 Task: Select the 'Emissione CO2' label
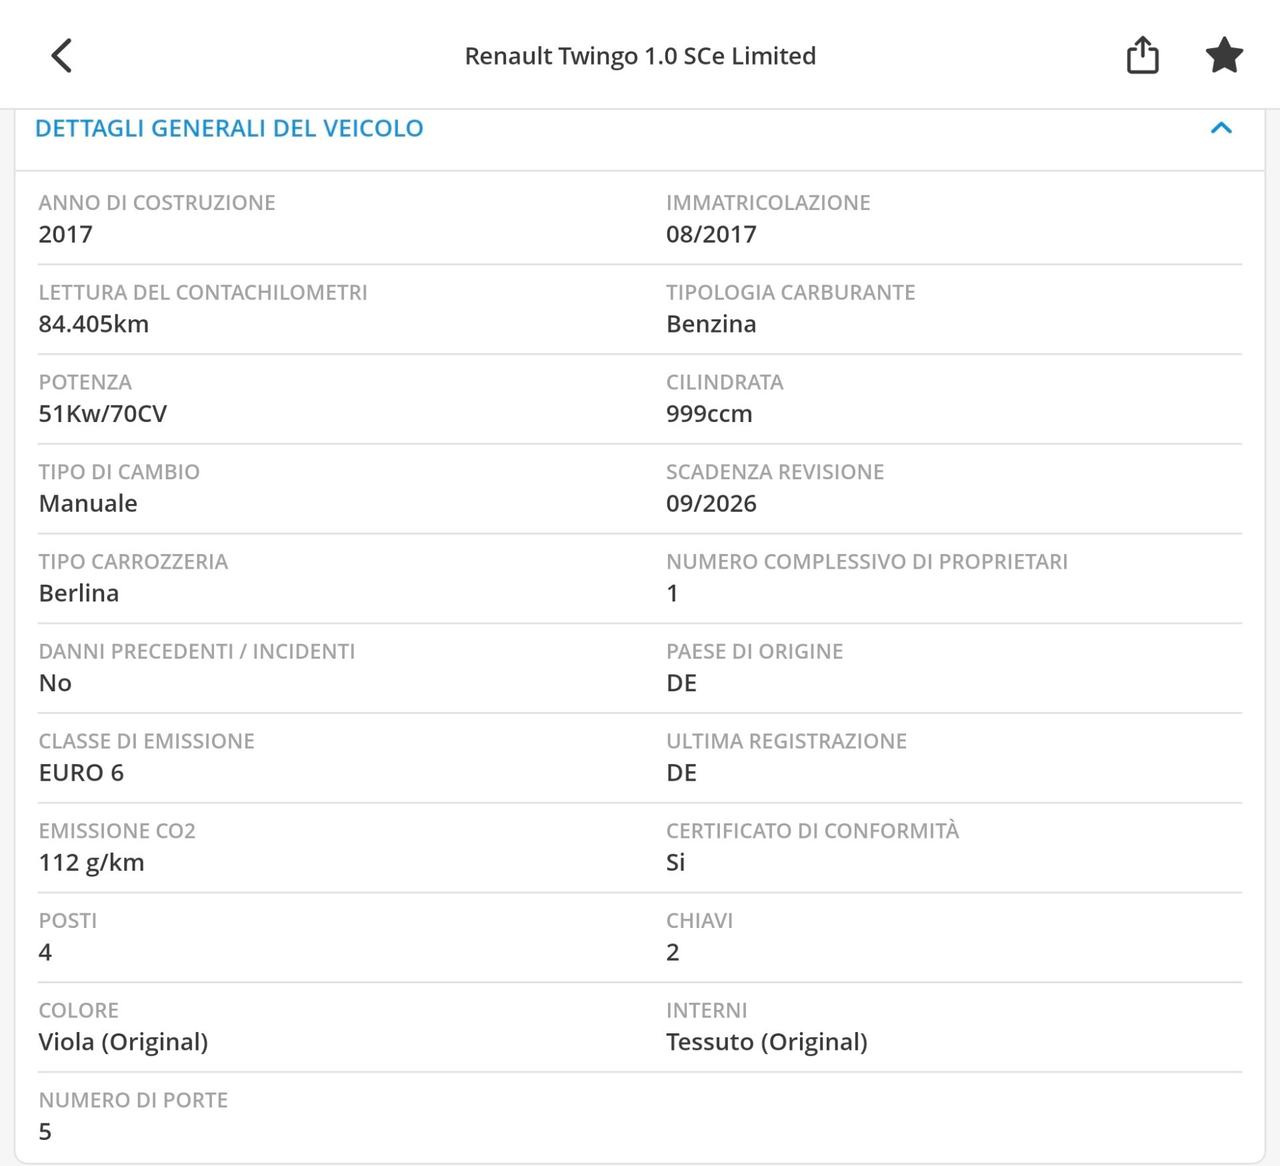(117, 830)
